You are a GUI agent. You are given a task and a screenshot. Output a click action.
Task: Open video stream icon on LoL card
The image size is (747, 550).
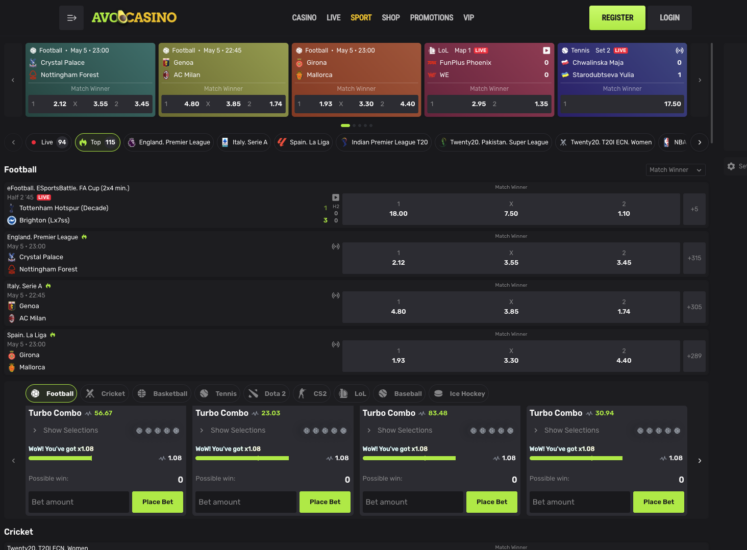pyautogui.click(x=546, y=51)
